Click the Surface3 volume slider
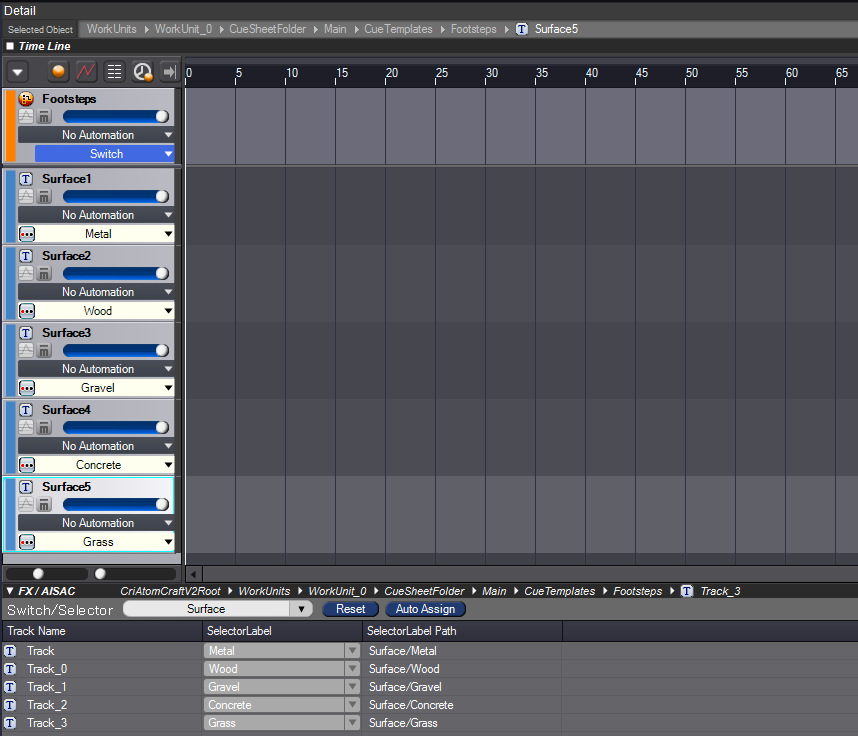The width and height of the screenshot is (858, 736). [x=116, y=351]
